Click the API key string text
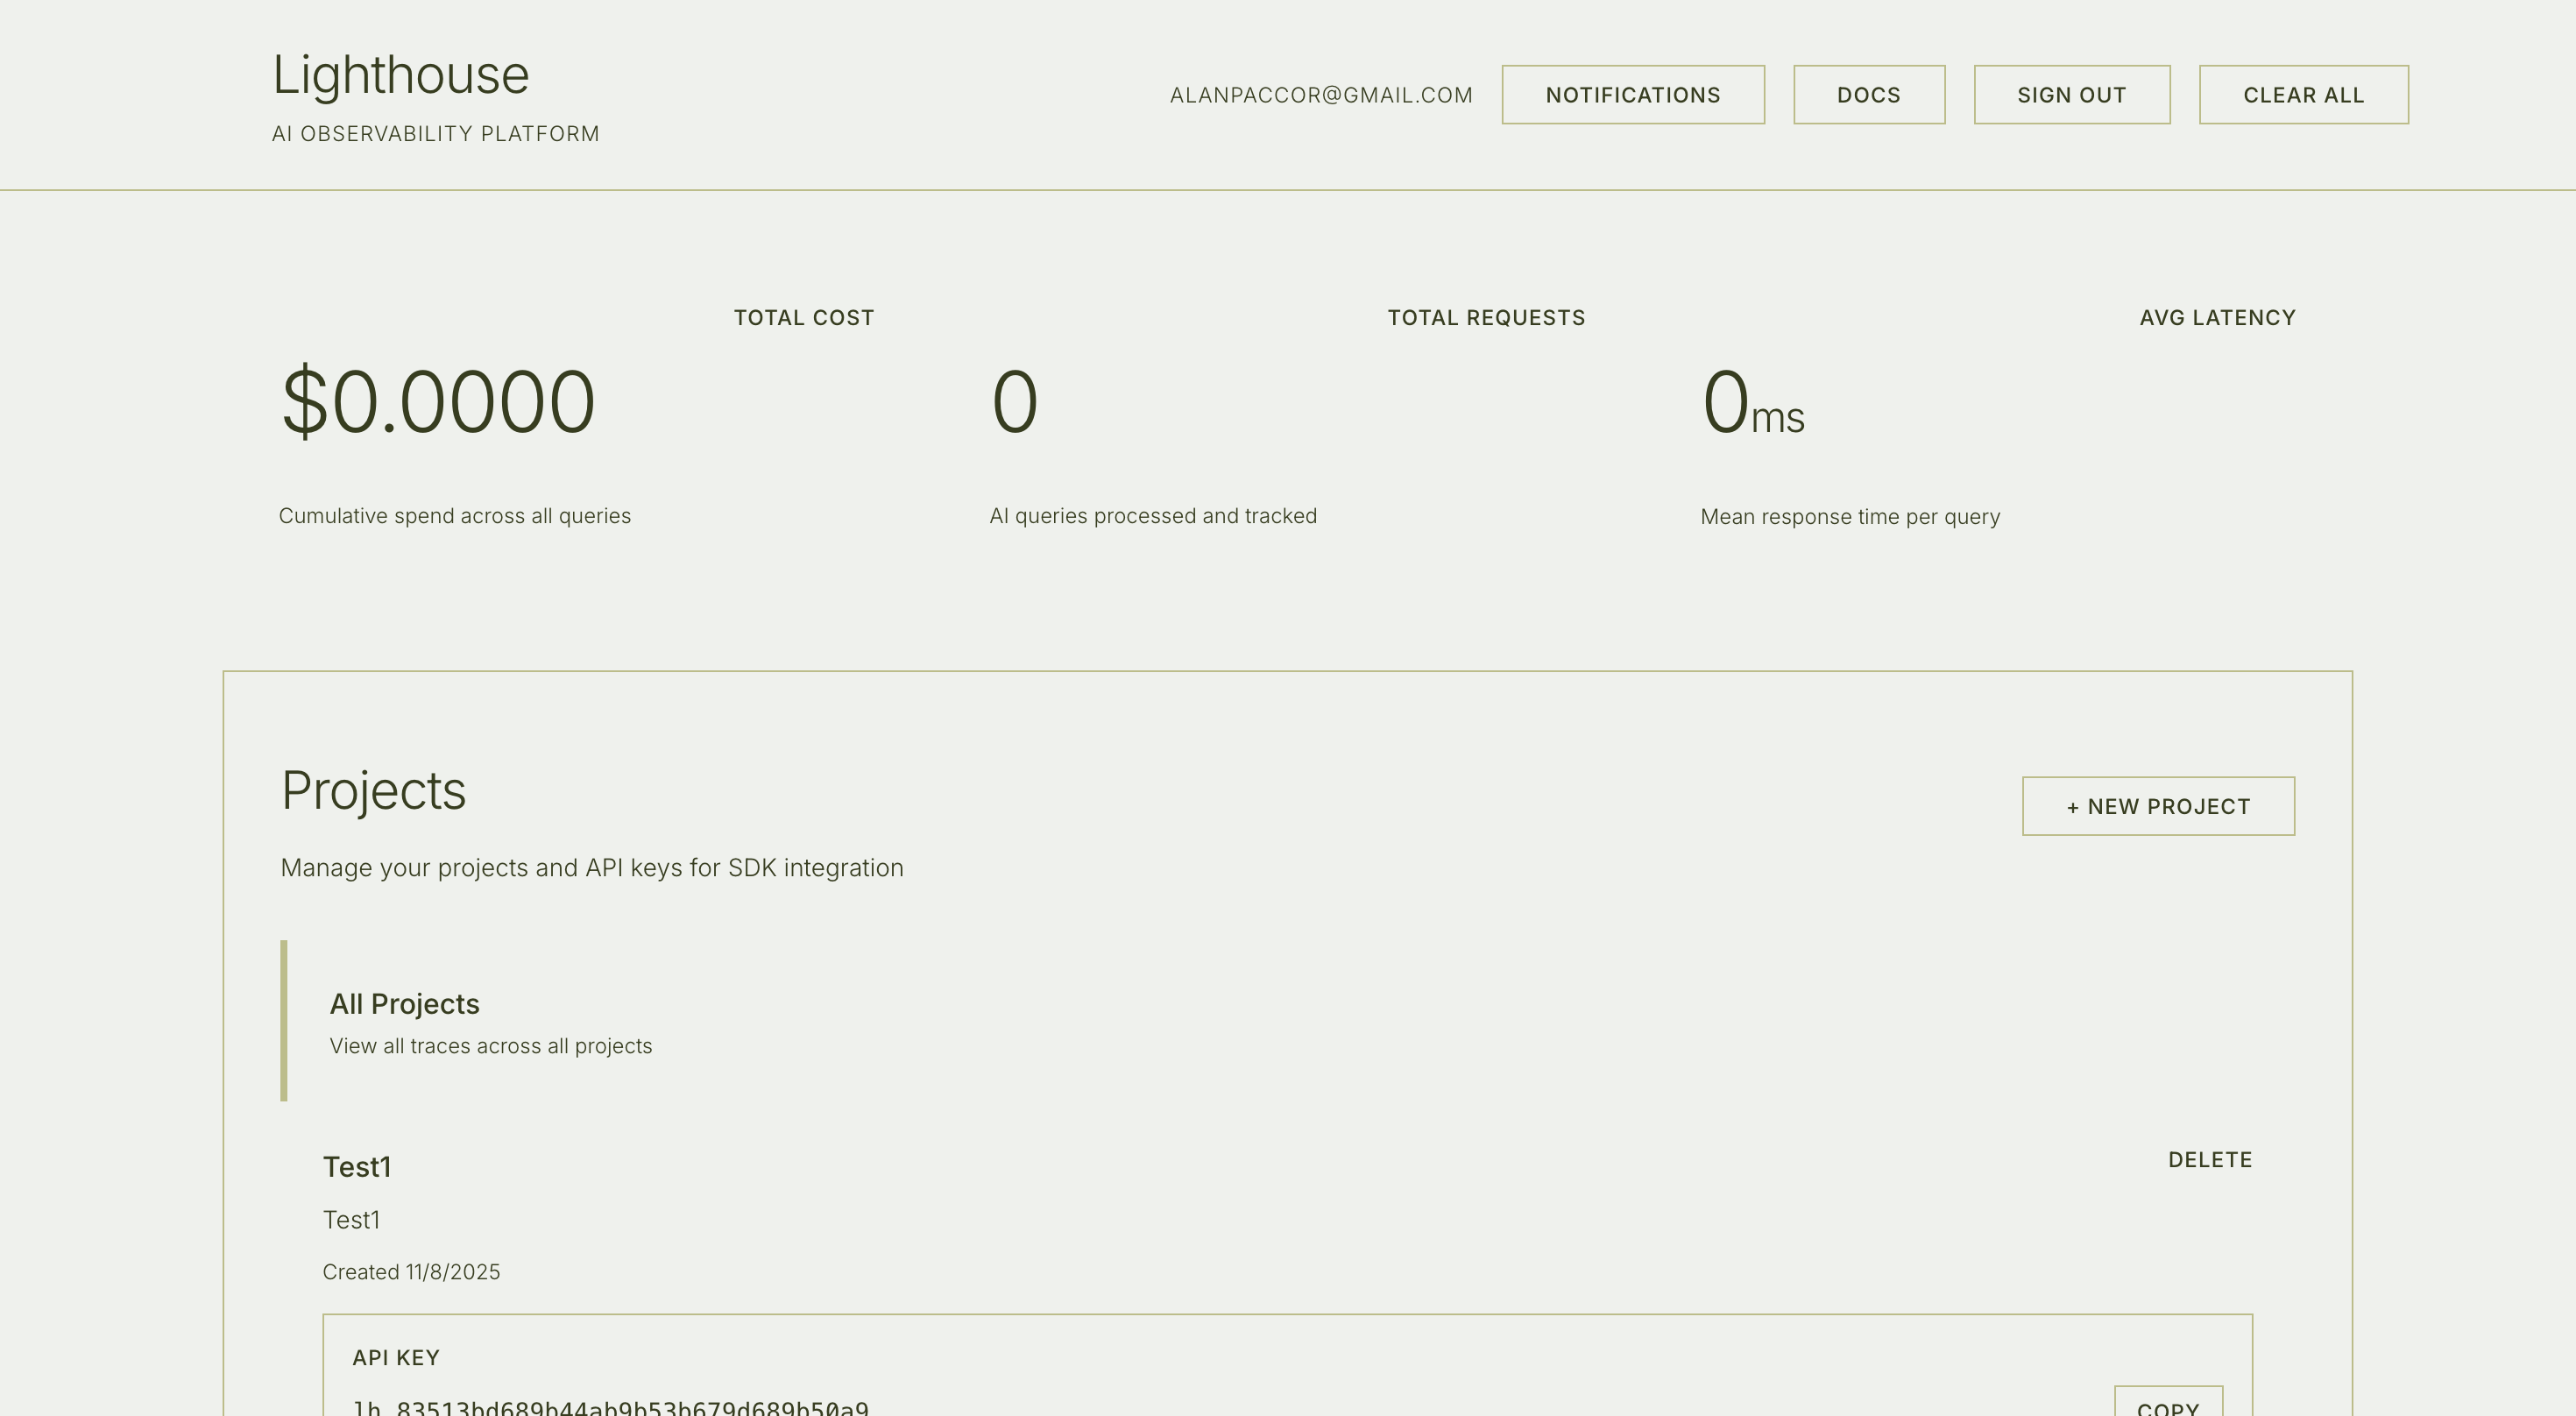 tap(610, 1408)
